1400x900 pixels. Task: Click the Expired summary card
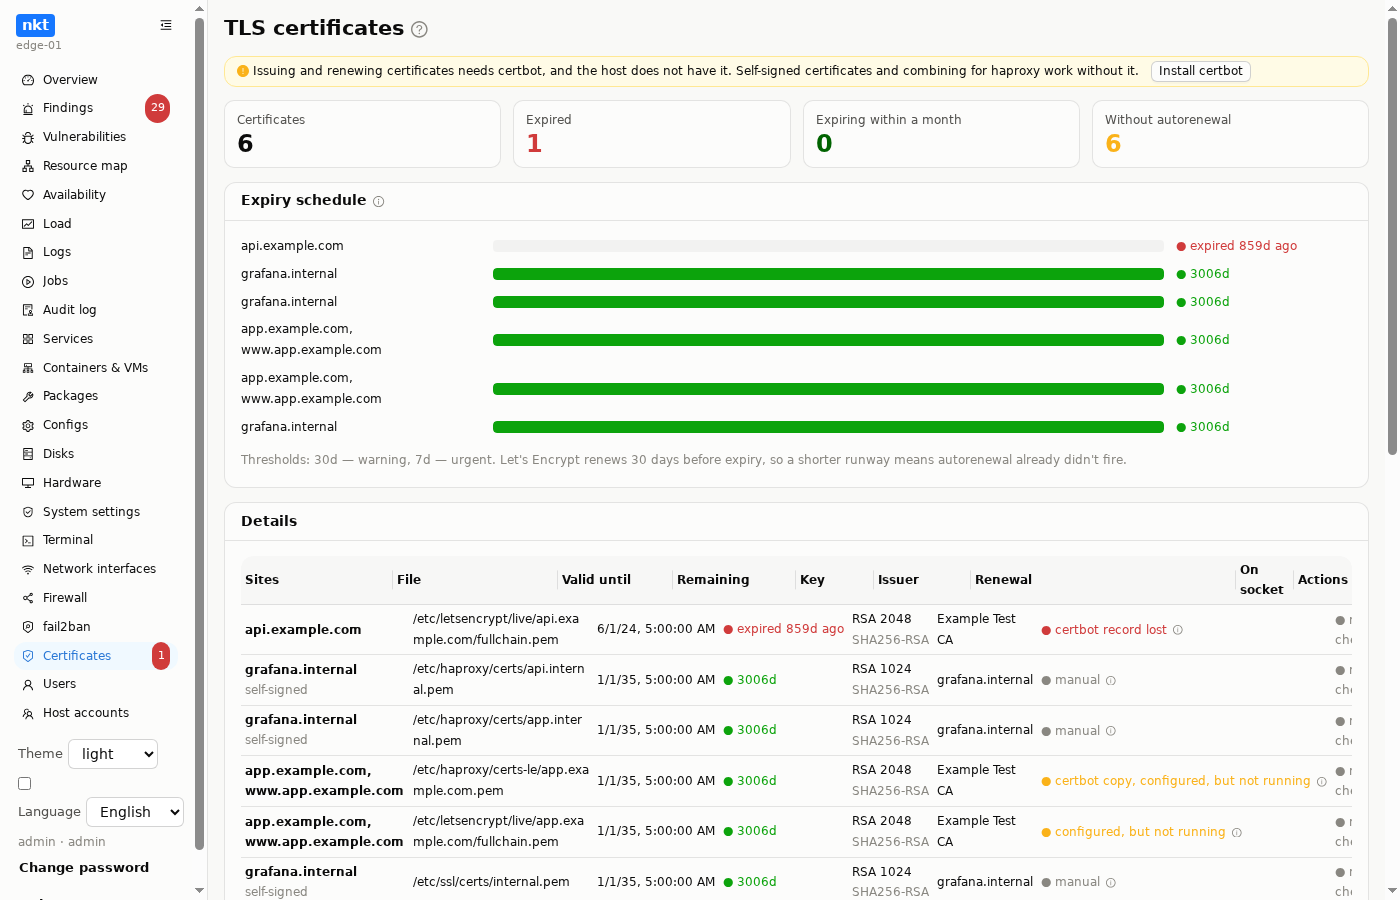[651, 134]
